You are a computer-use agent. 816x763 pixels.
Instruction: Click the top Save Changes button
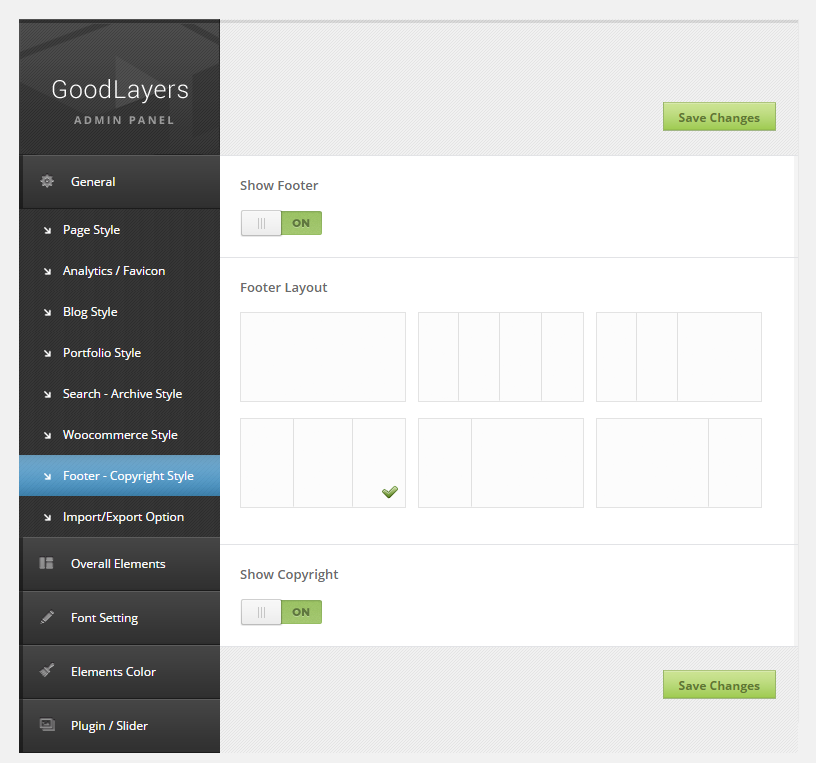[719, 117]
